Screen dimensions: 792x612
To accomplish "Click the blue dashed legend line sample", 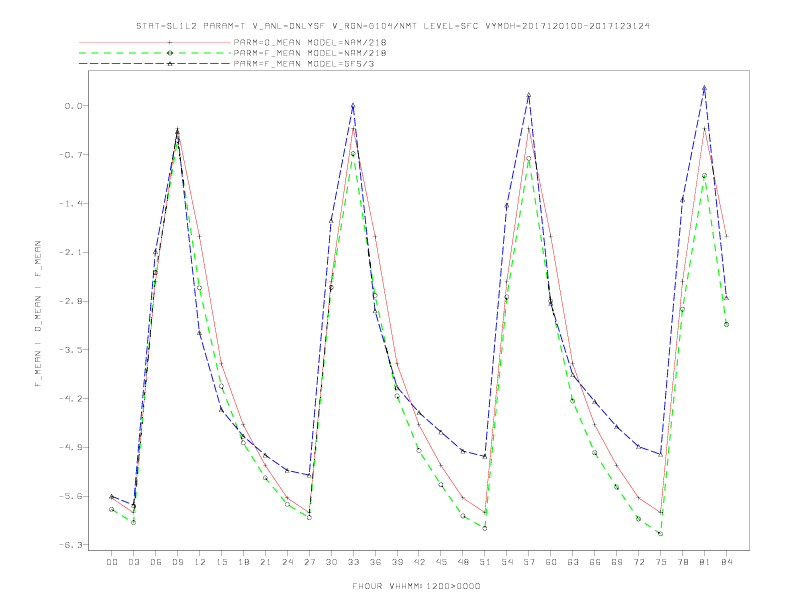I will click(155, 64).
